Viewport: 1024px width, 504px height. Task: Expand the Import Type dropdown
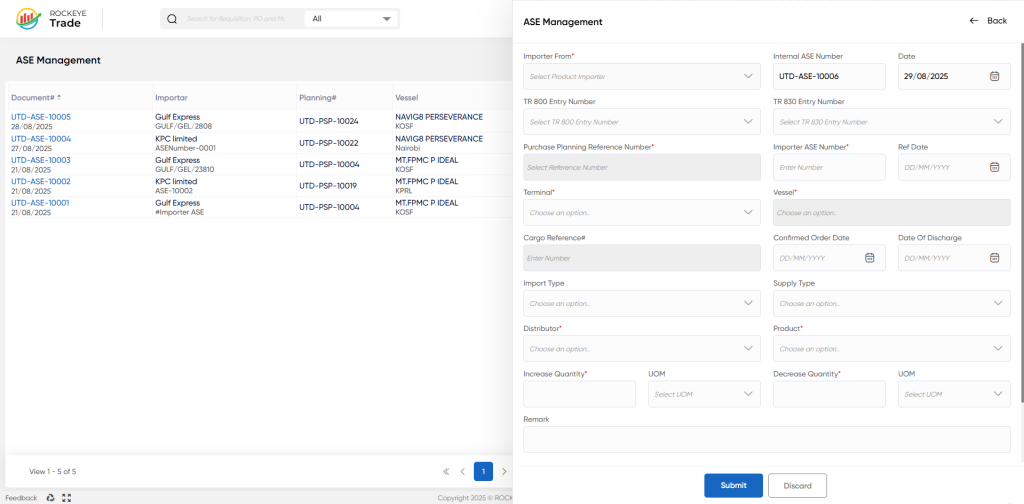coord(642,303)
